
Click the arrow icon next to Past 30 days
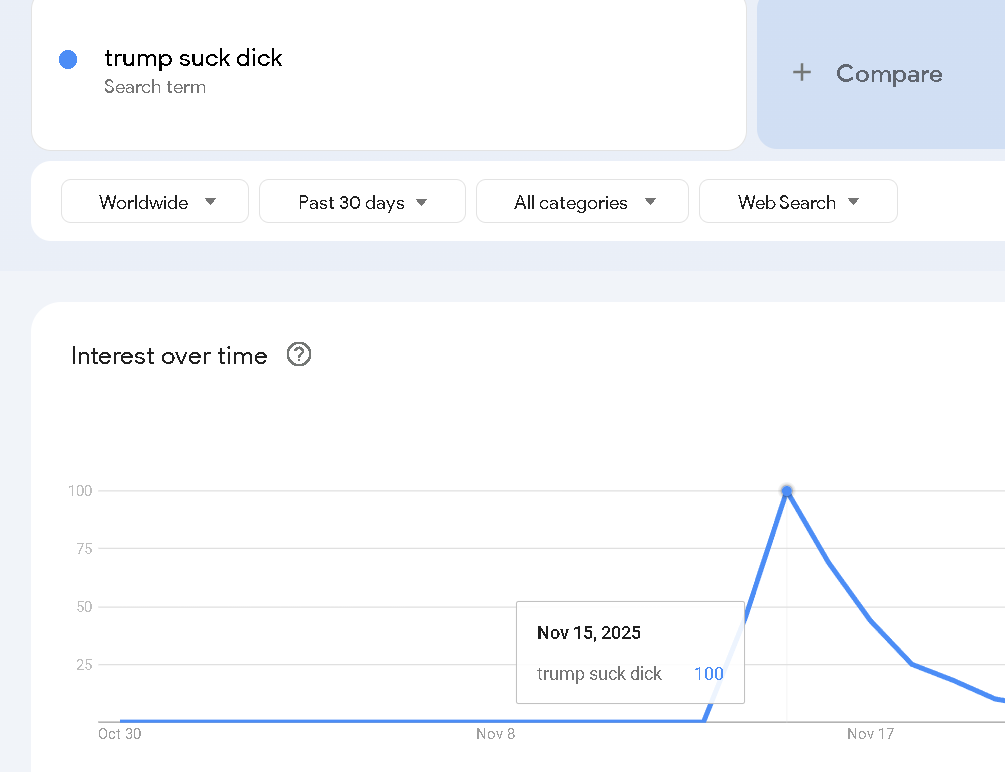422,202
